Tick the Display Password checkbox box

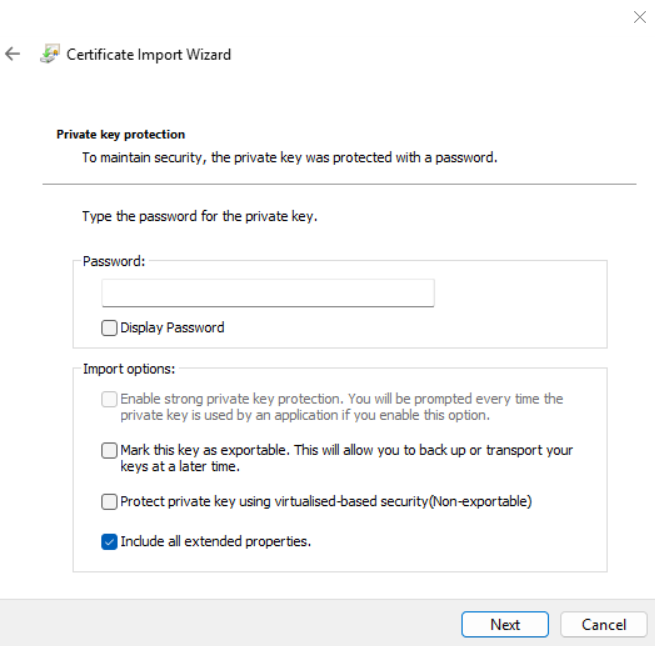point(109,327)
